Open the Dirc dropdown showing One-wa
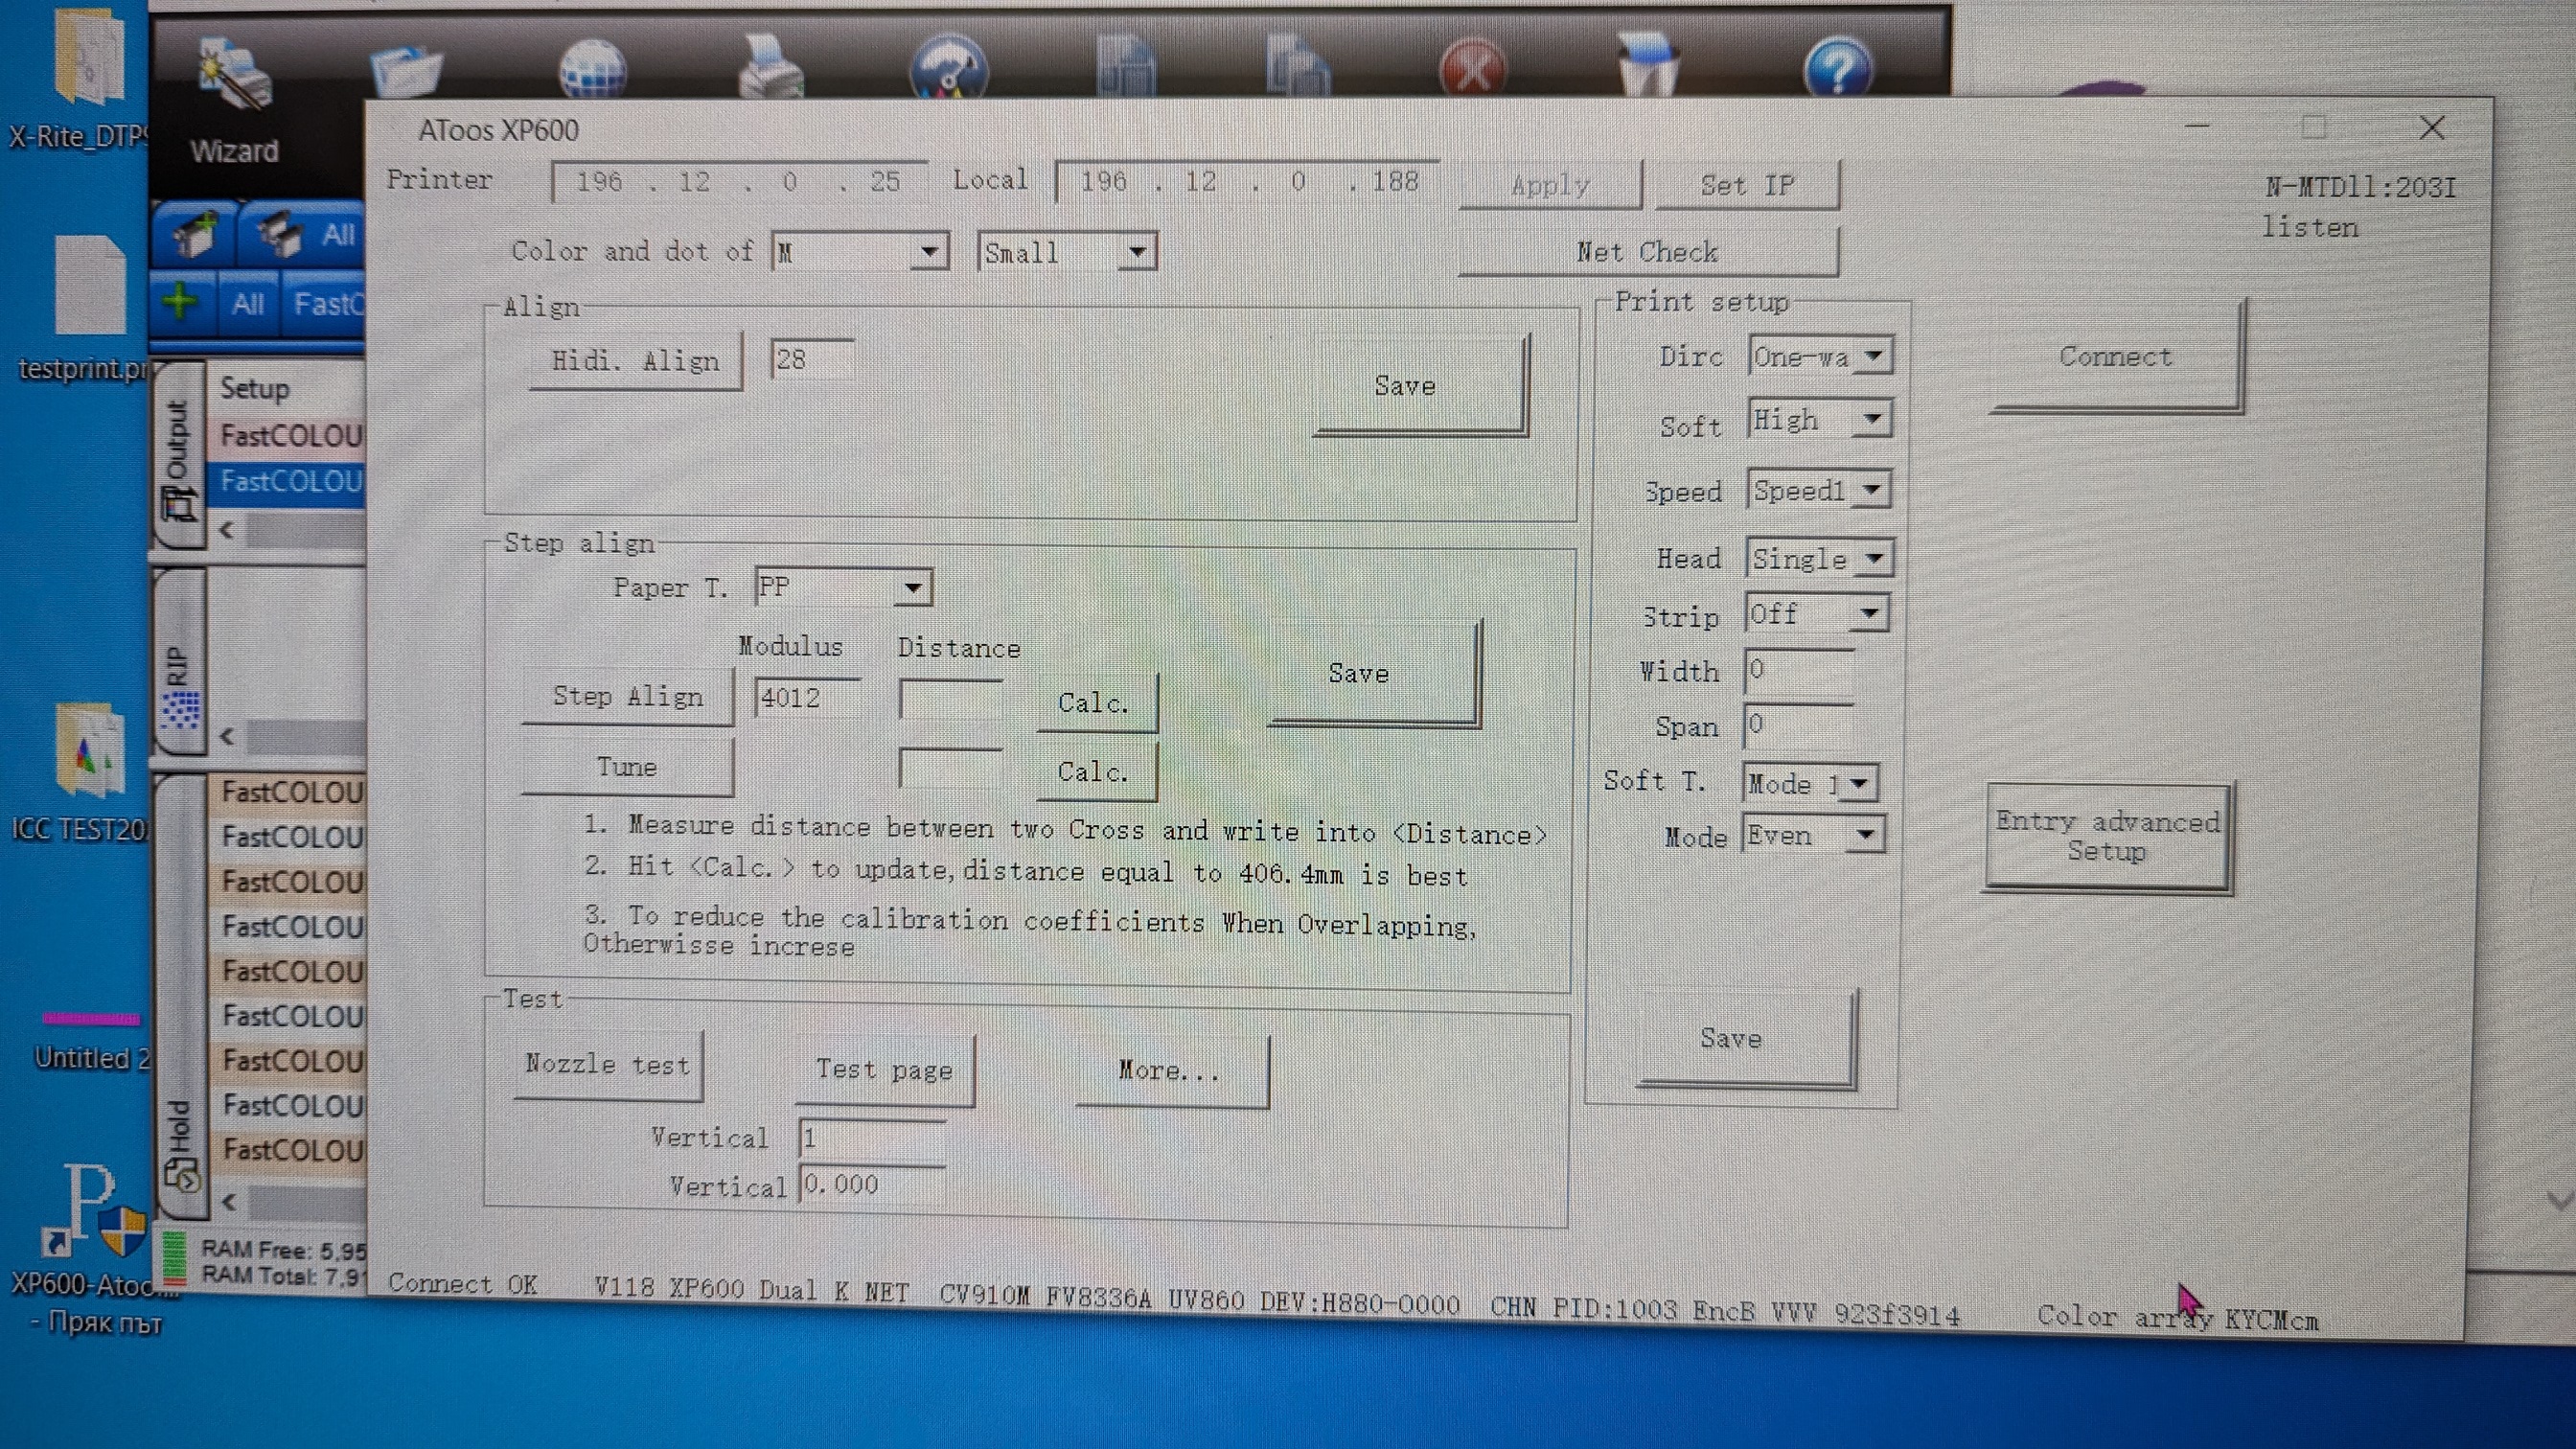The image size is (2576, 1449). point(1820,356)
